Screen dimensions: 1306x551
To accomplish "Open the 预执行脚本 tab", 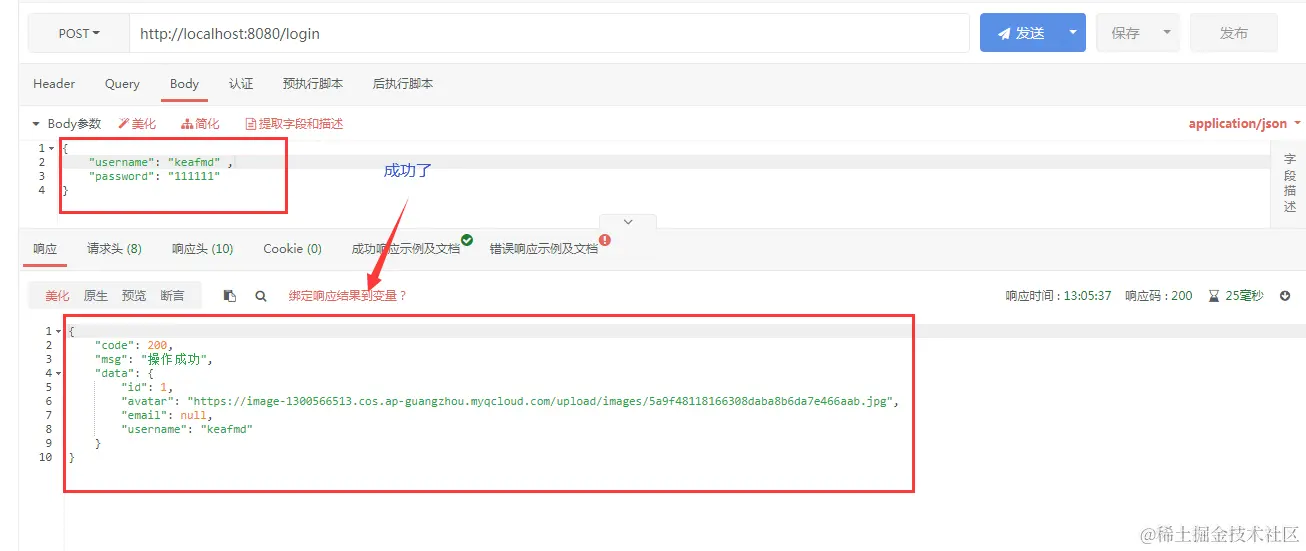I will coord(313,84).
